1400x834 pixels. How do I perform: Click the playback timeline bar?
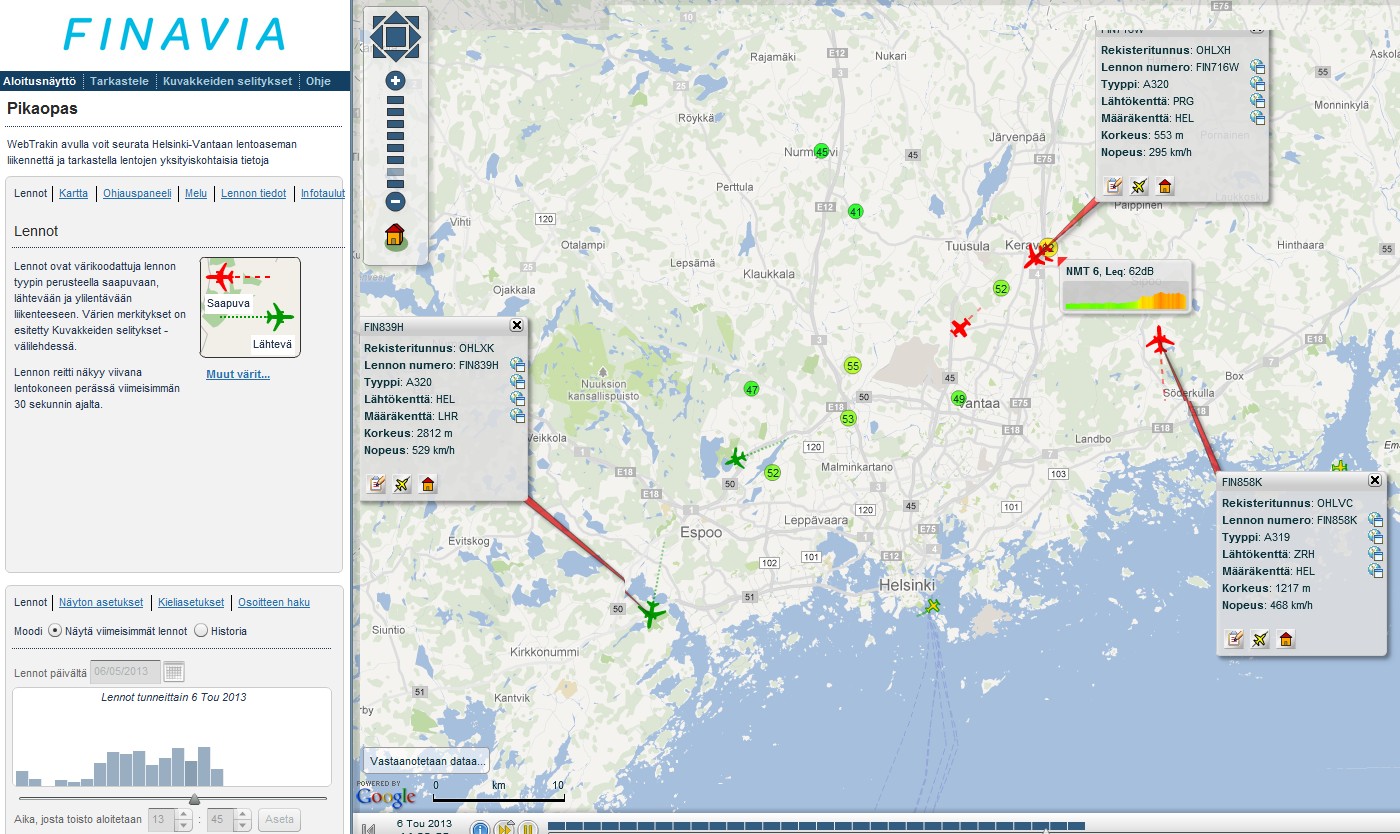[816, 826]
